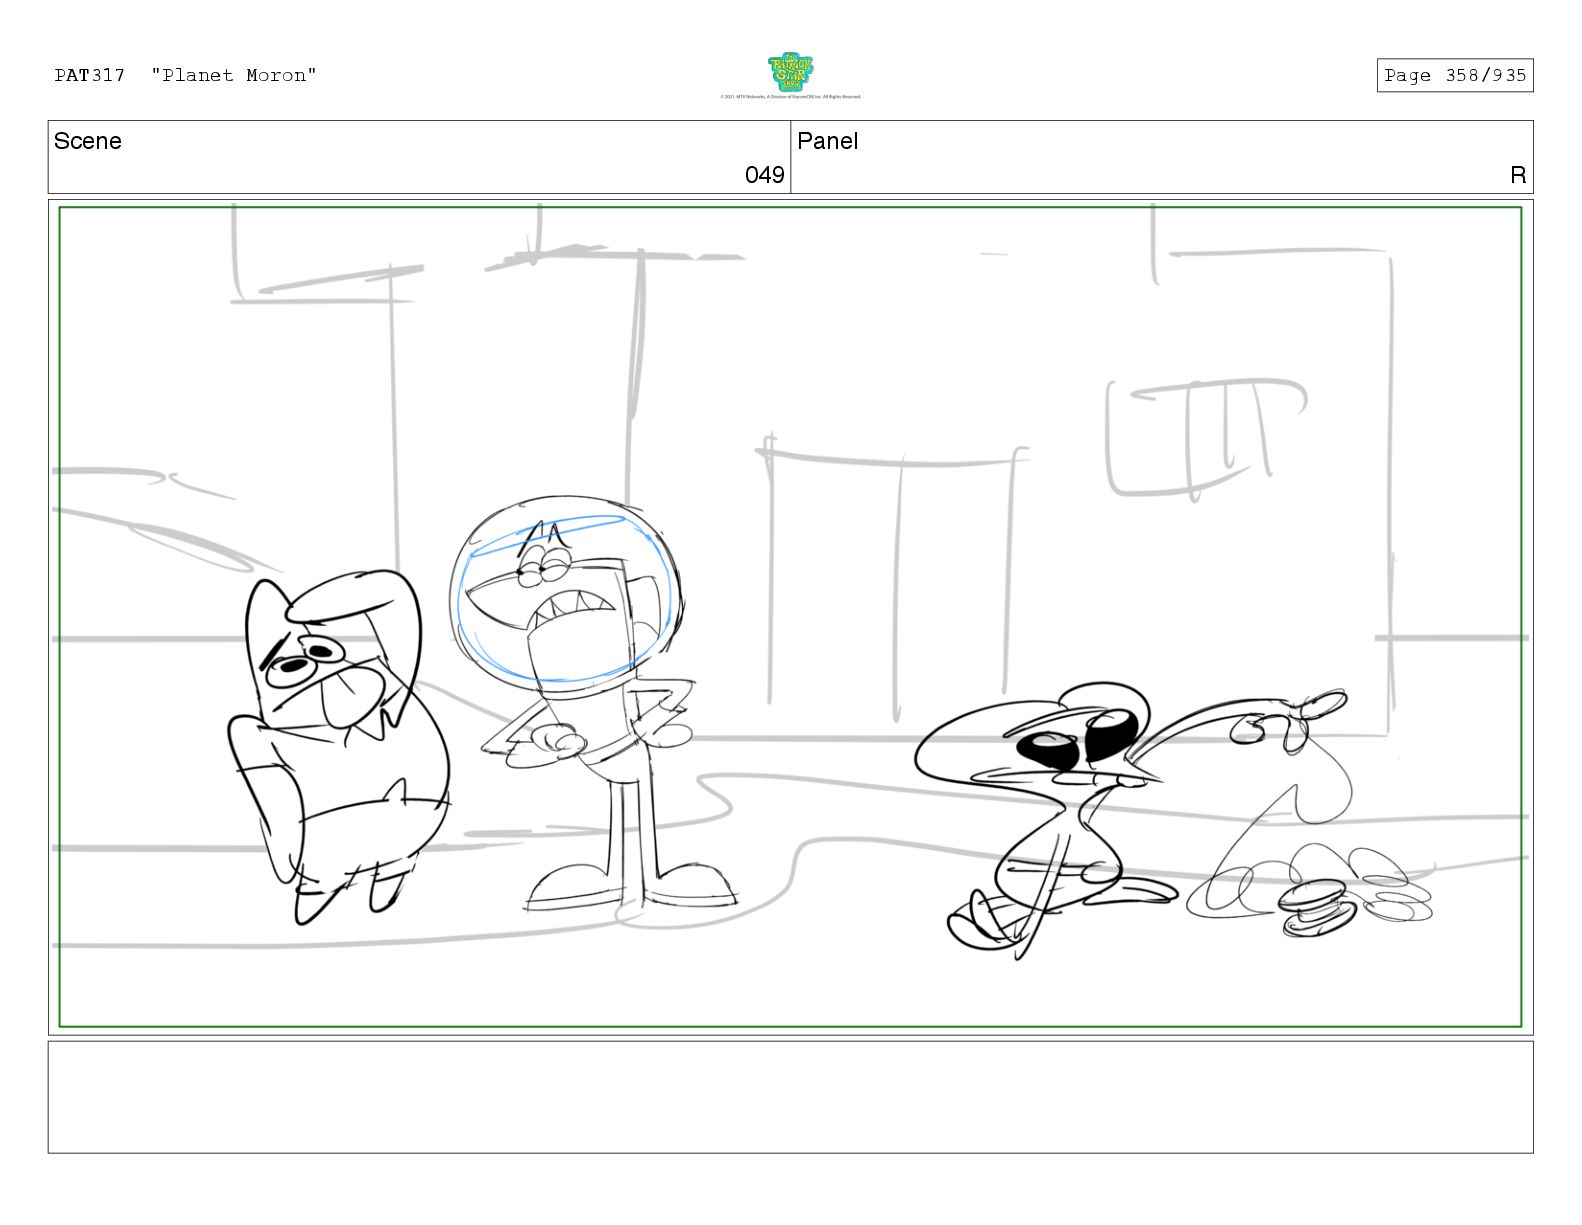
Task: Click scene number '049'
Action: [765, 175]
